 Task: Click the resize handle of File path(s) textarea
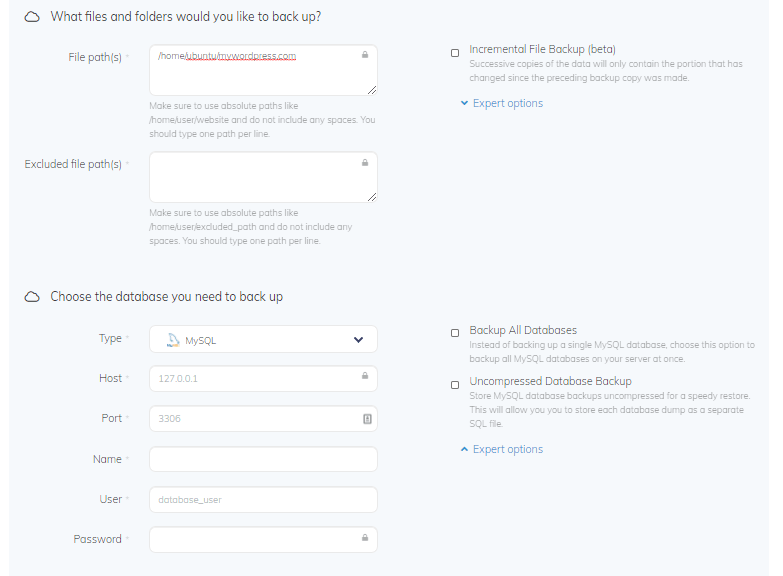[x=372, y=90]
